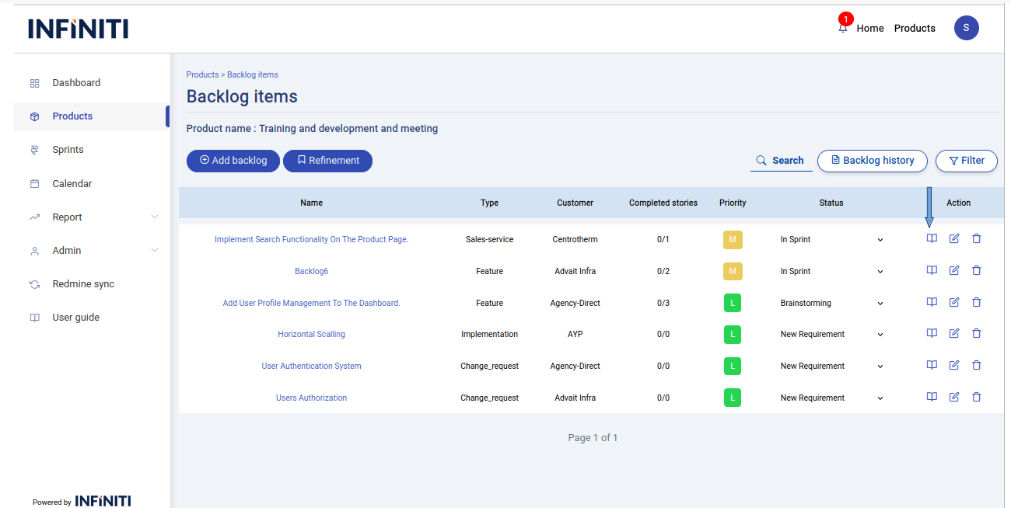Click the S user avatar
This screenshot has width=1010, height=508.
pyautogui.click(x=966, y=28)
